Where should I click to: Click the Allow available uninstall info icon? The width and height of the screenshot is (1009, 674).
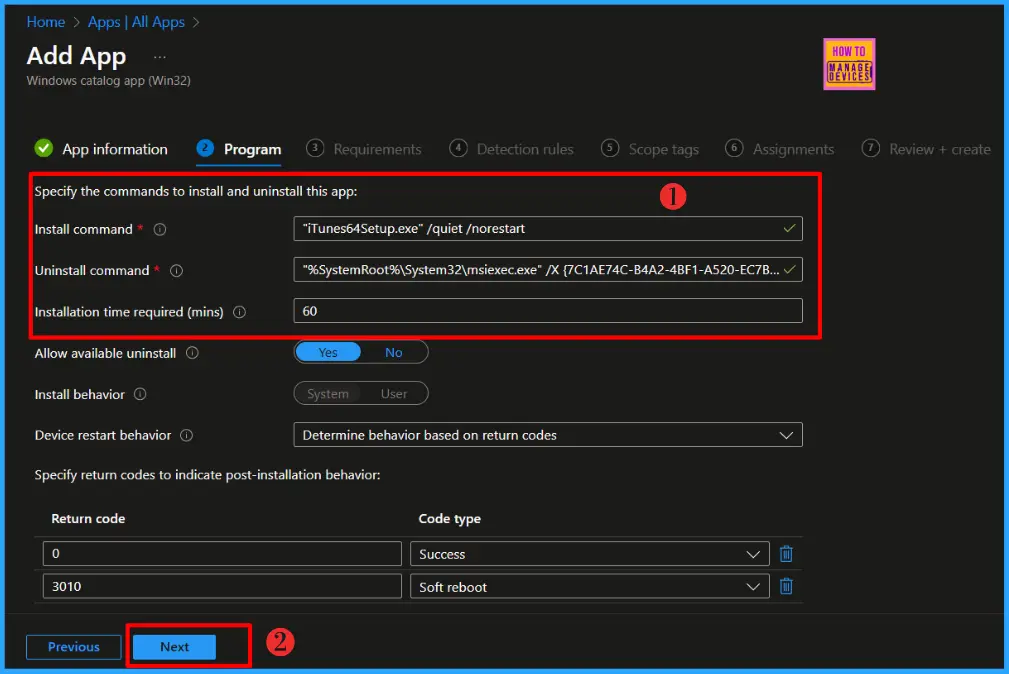(x=192, y=353)
